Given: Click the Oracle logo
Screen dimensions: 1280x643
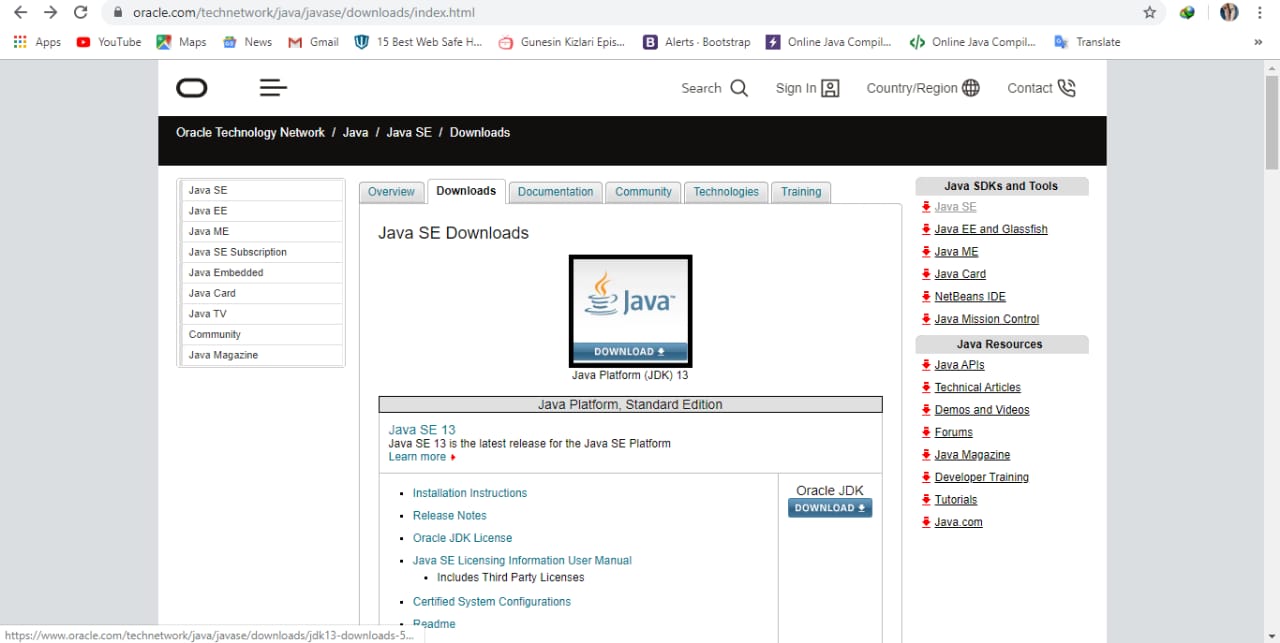Looking at the screenshot, I should 191,88.
